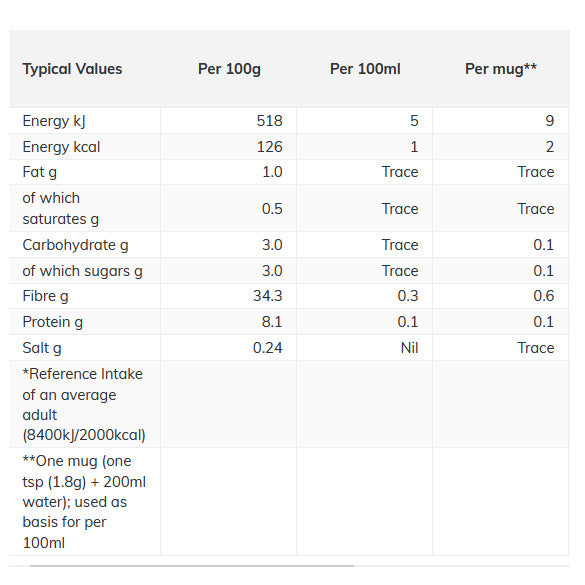Click the Per 100g column header
Image resolution: width=585 pixels, height=585 pixels.
tap(229, 69)
